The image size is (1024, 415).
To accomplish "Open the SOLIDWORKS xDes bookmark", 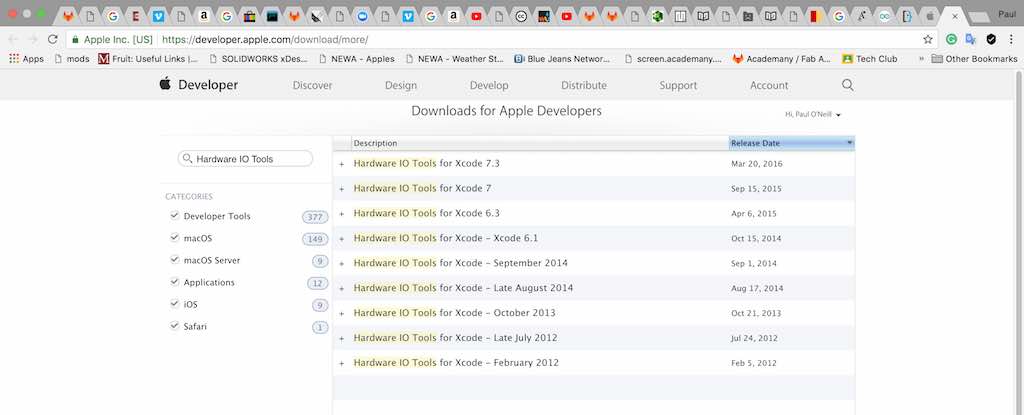I will 259,59.
